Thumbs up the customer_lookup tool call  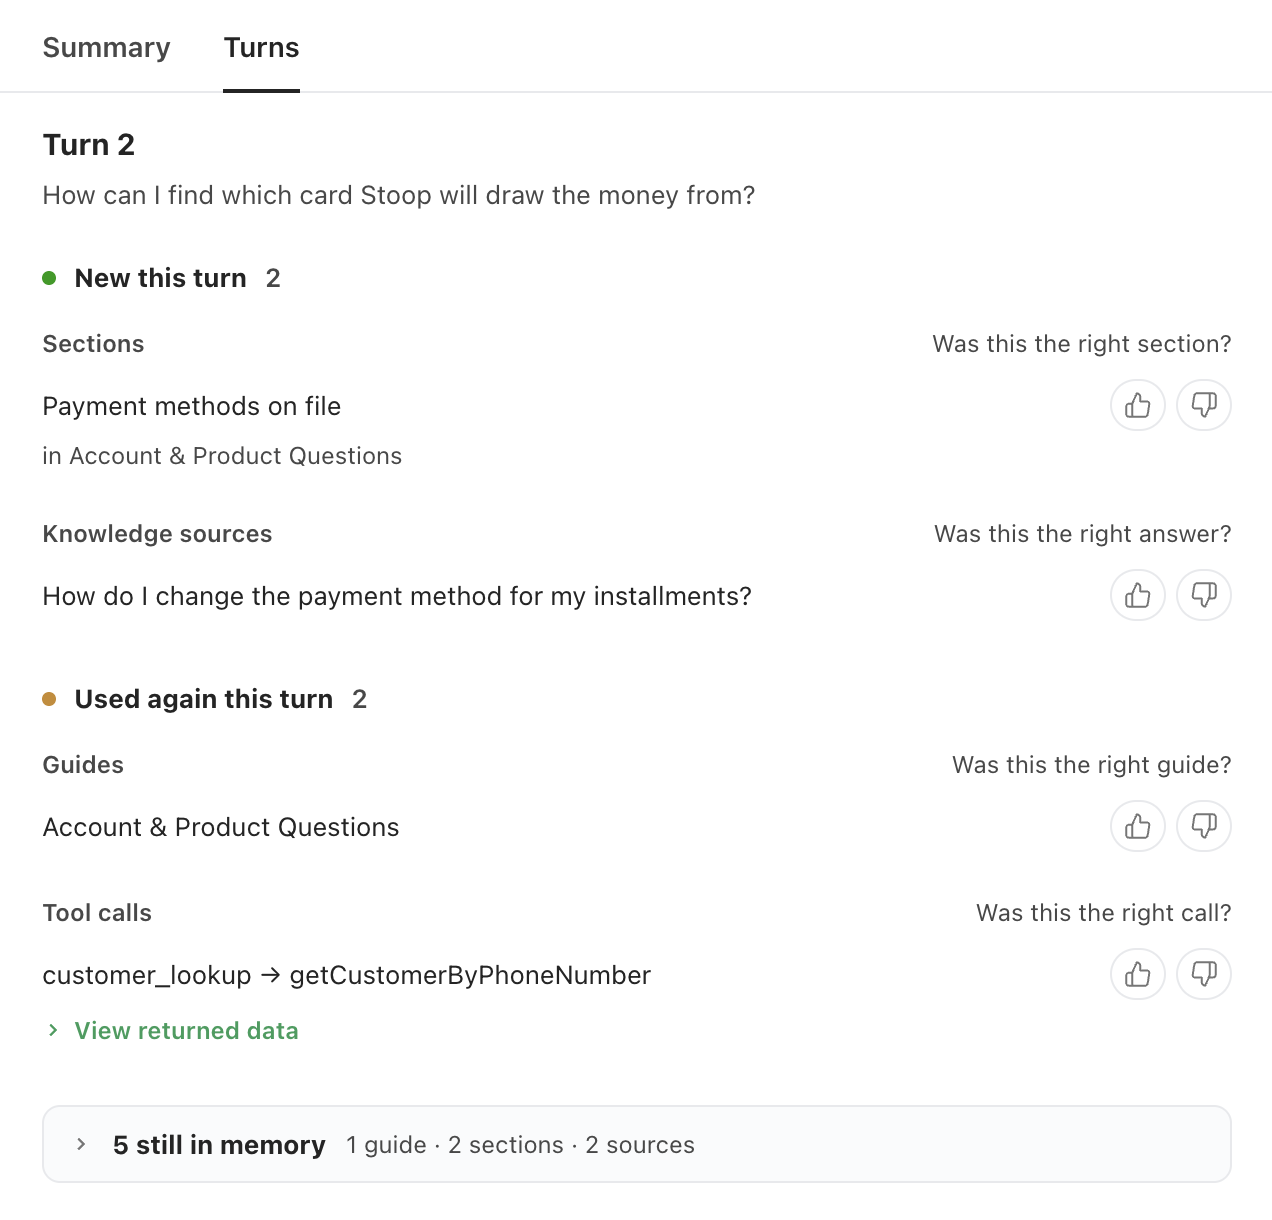click(1138, 974)
